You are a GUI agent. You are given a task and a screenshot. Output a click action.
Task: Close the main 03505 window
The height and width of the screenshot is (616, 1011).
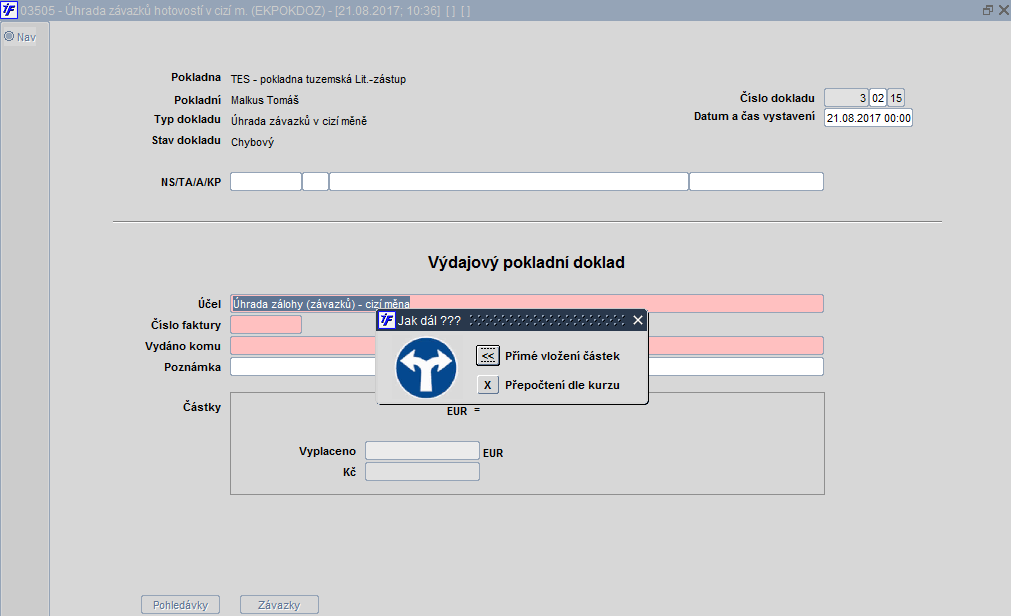click(x=1003, y=10)
